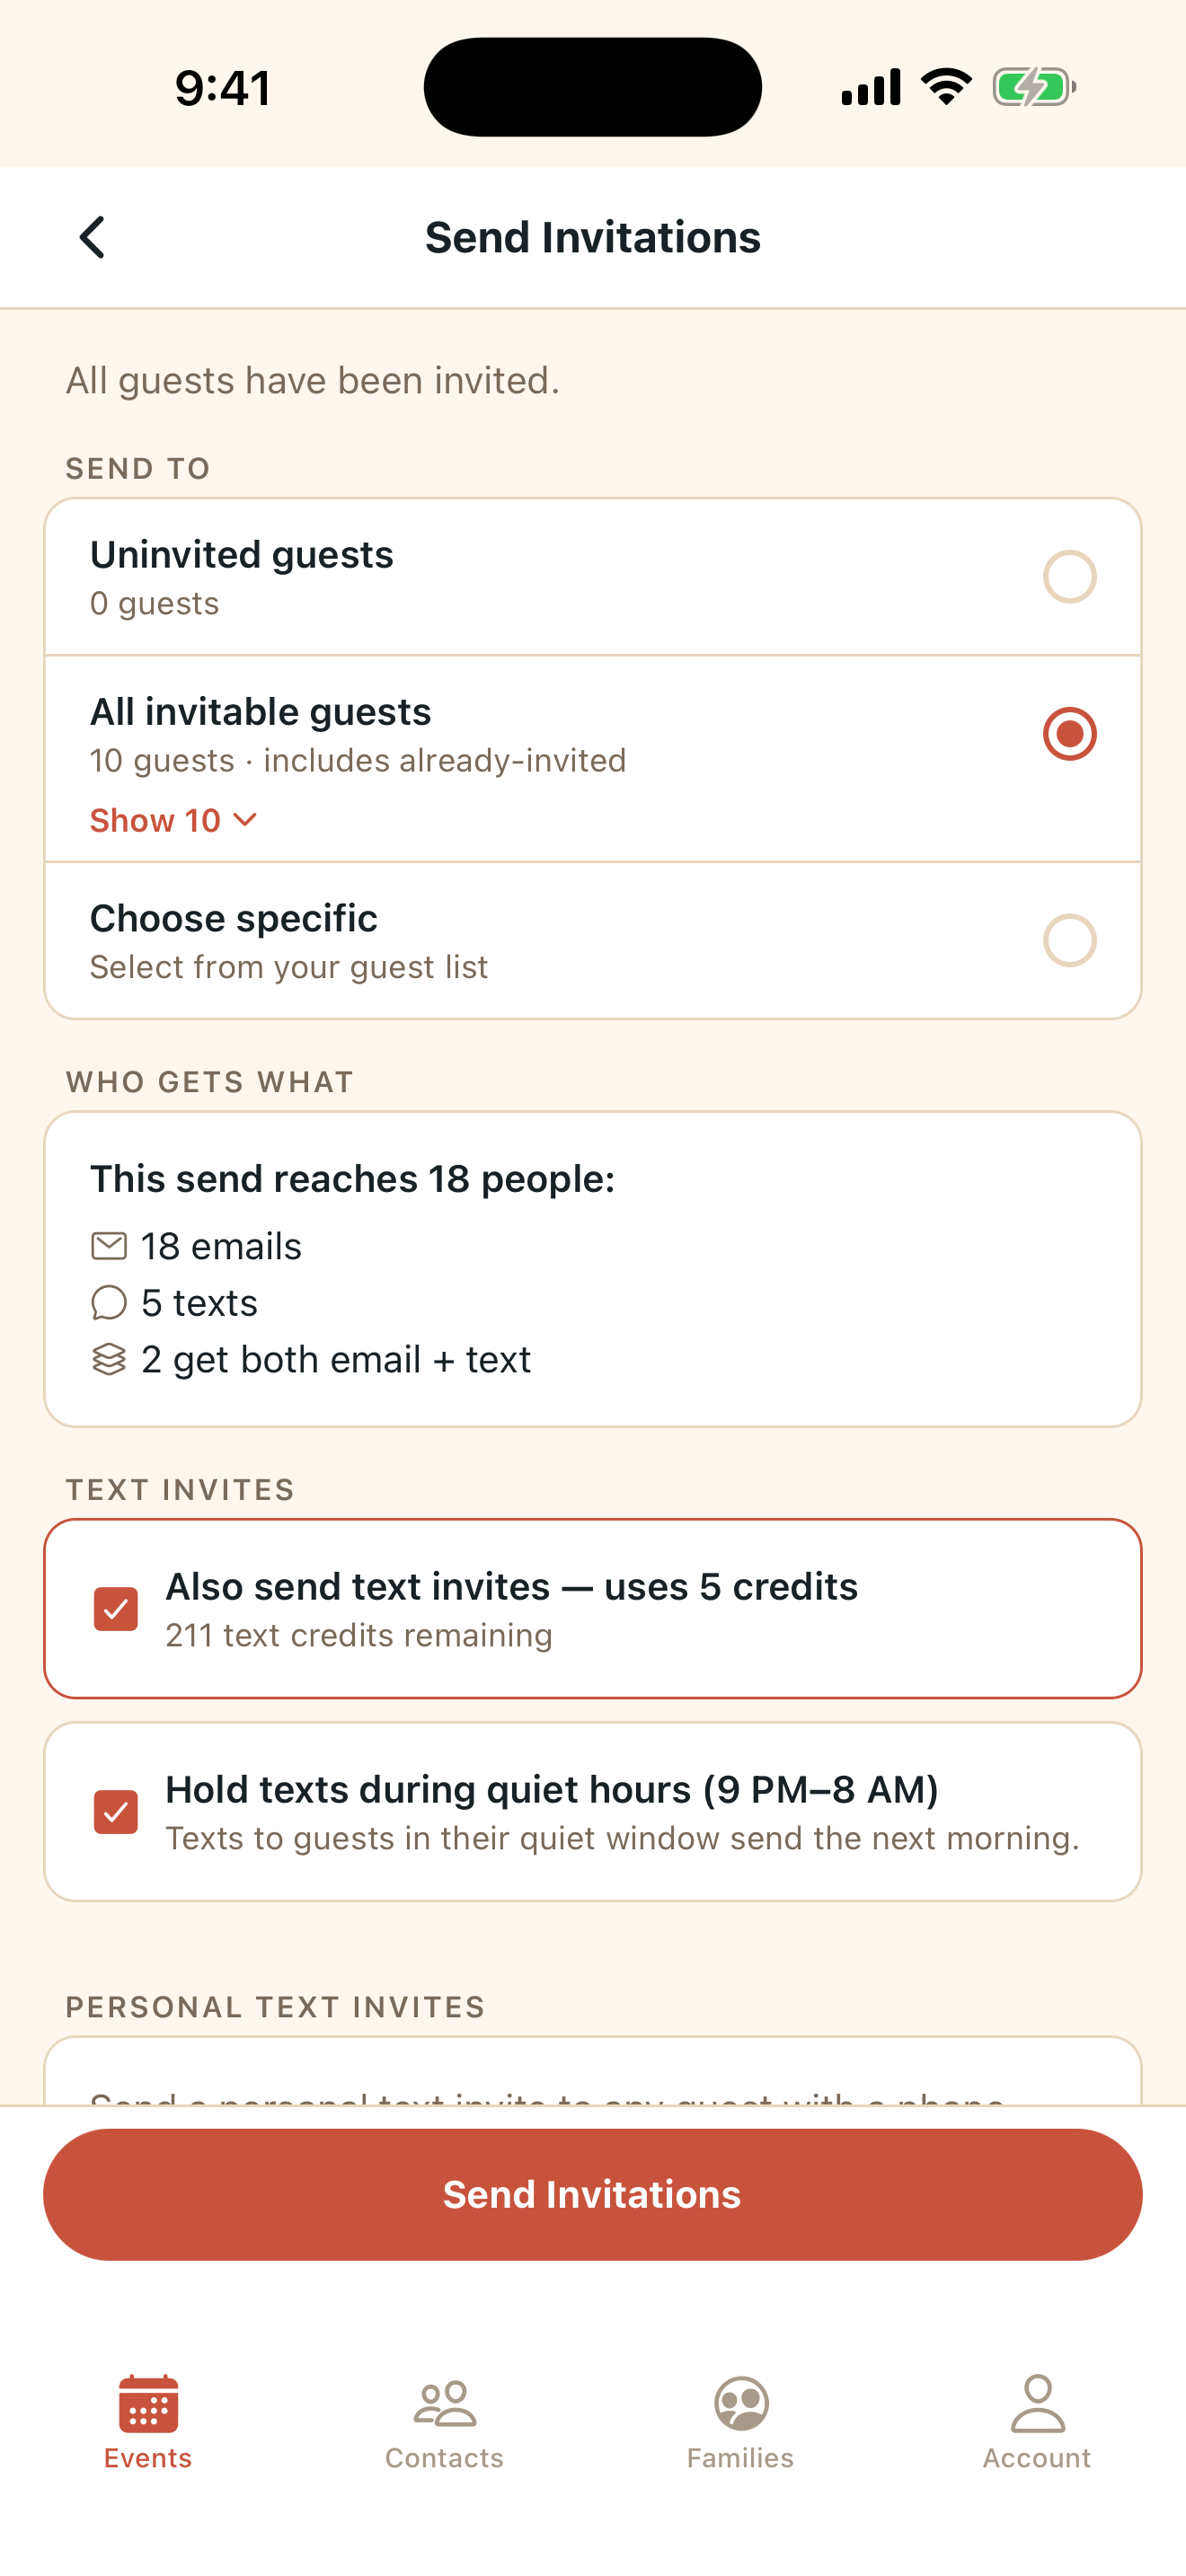Tap the back arrow icon

tap(92, 237)
